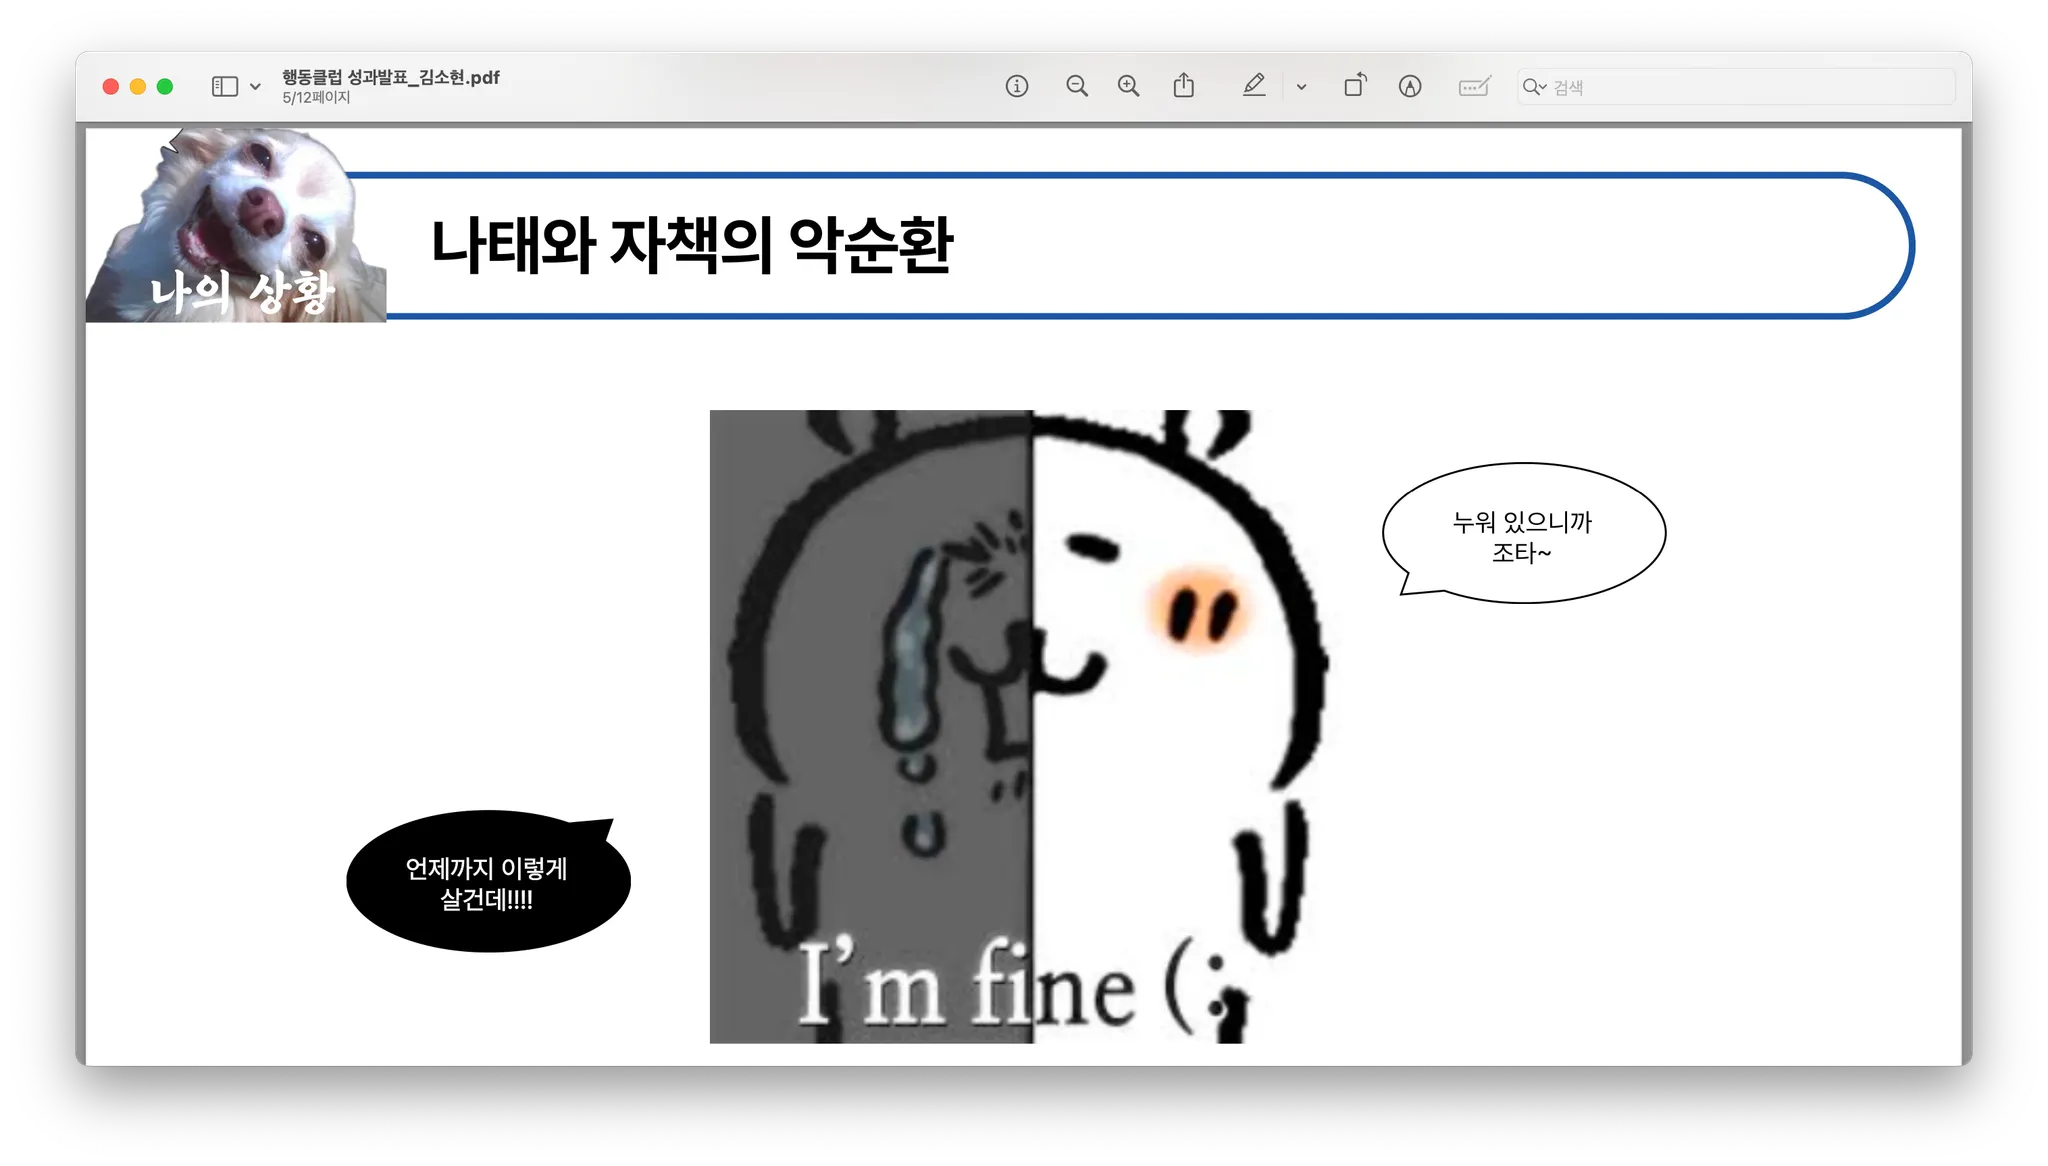
Task: Click the I'm fine rabbit image
Action: (x=1018, y=725)
